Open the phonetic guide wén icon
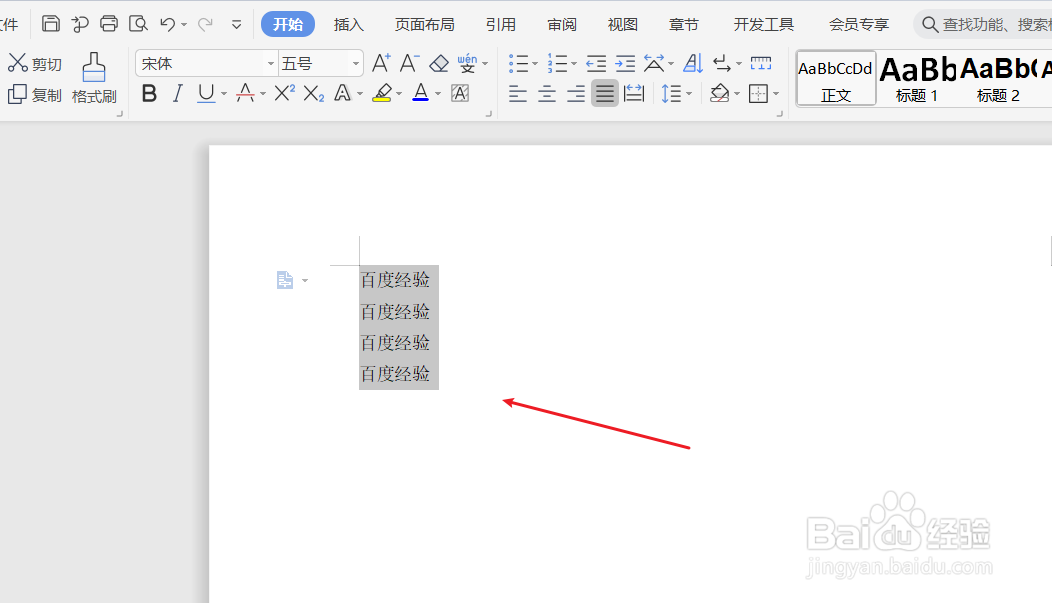Image resolution: width=1052 pixels, height=603 pixels. [x=467, y=64]
